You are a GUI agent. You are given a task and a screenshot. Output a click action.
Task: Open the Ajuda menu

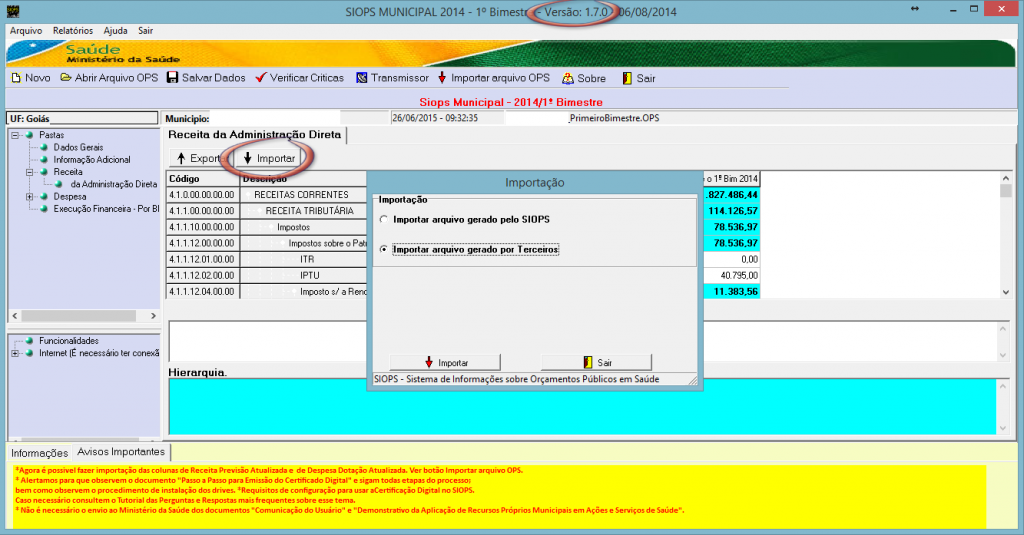click(116, 31)
